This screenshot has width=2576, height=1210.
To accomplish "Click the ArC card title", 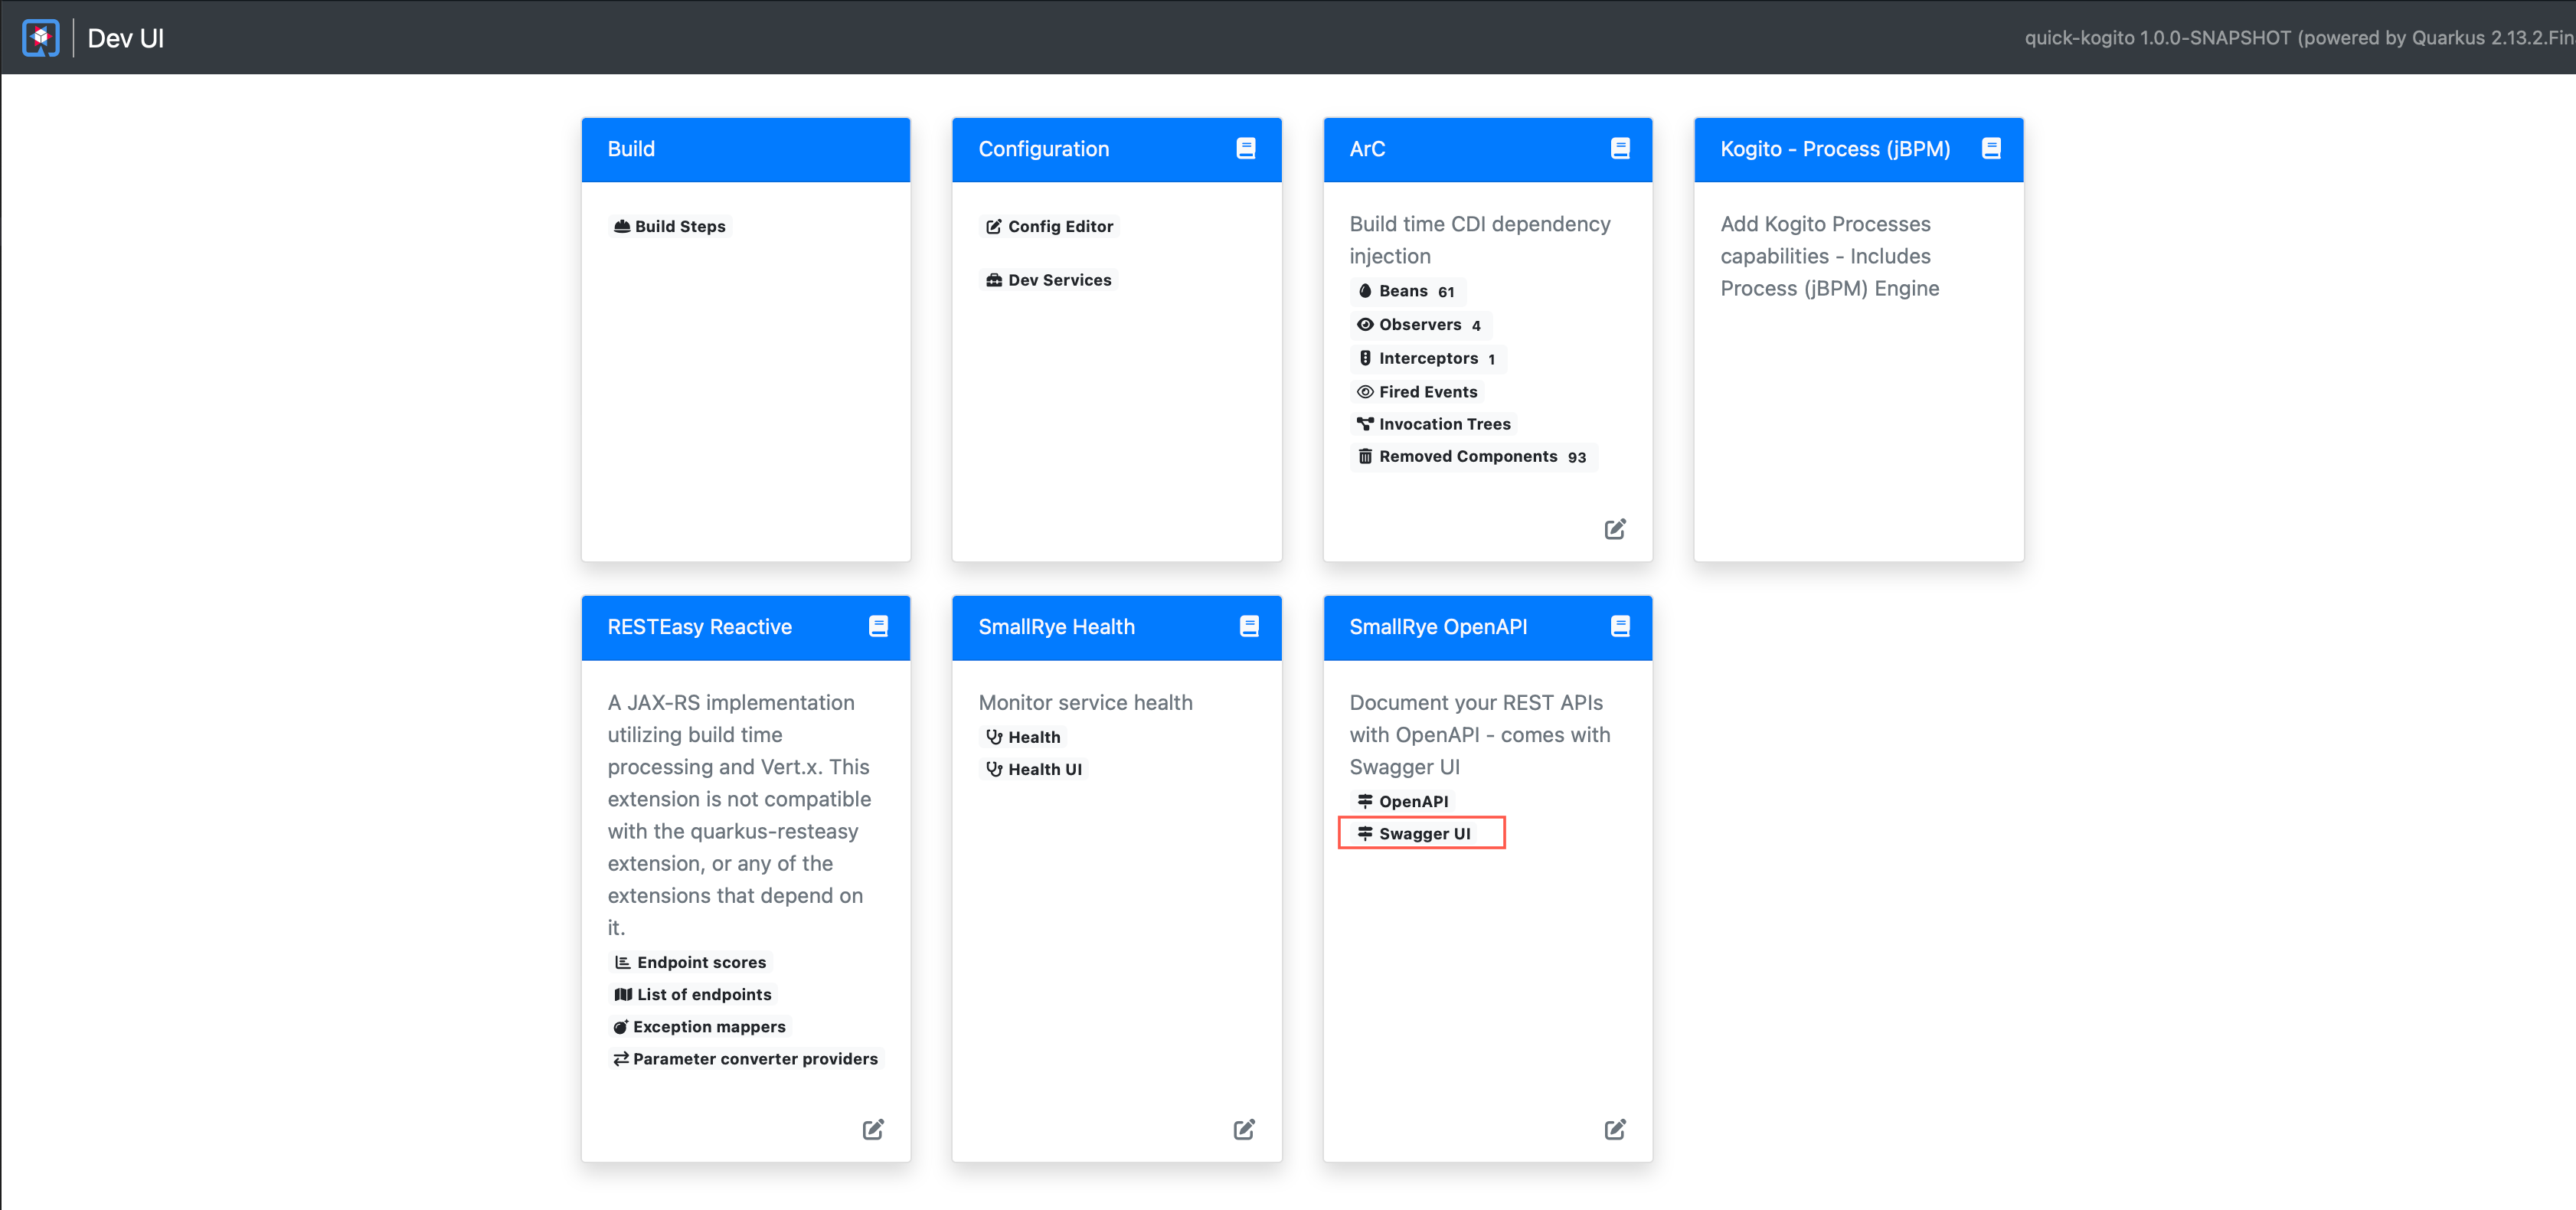I will (x=1367, y=149).
